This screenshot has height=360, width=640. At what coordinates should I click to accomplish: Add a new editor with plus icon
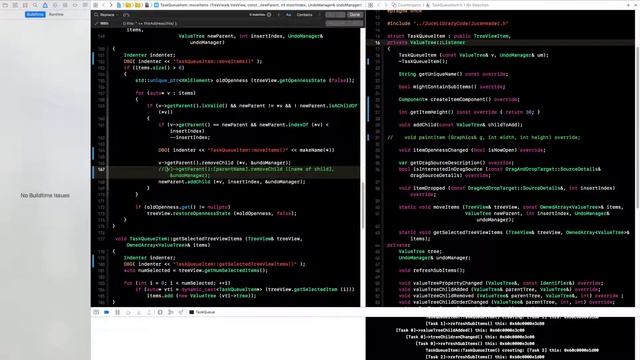pyautogui.click(x=628, y=5)
